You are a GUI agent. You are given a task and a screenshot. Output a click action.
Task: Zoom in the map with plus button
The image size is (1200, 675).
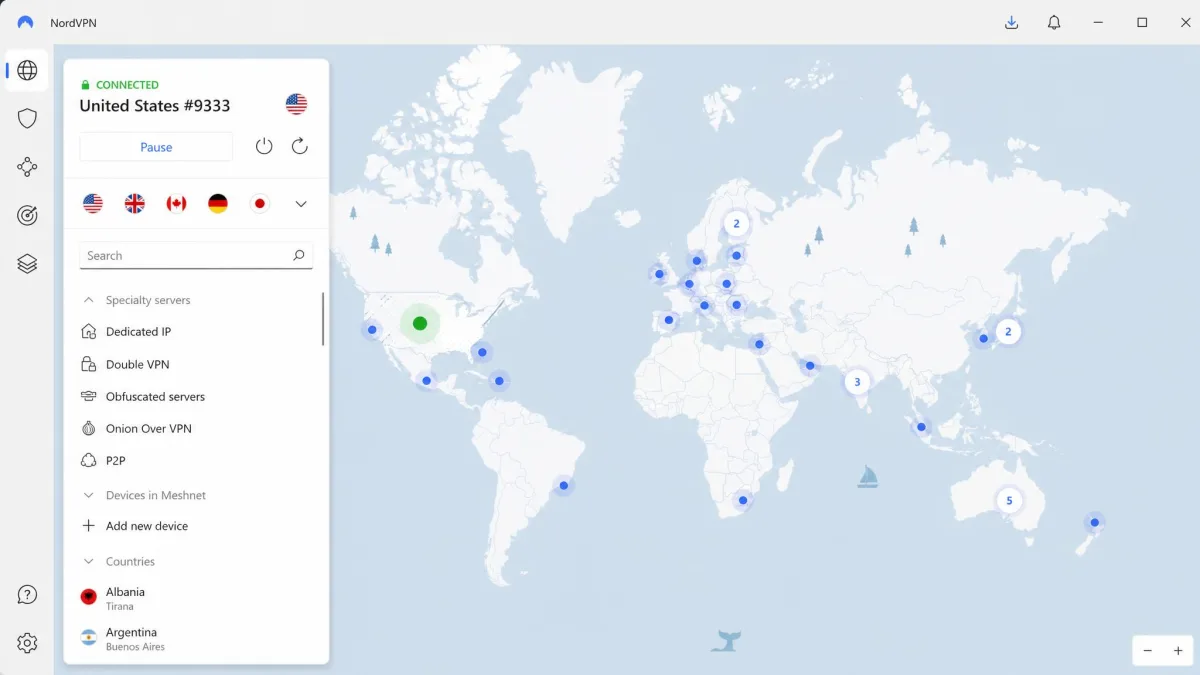point(1178,650)
